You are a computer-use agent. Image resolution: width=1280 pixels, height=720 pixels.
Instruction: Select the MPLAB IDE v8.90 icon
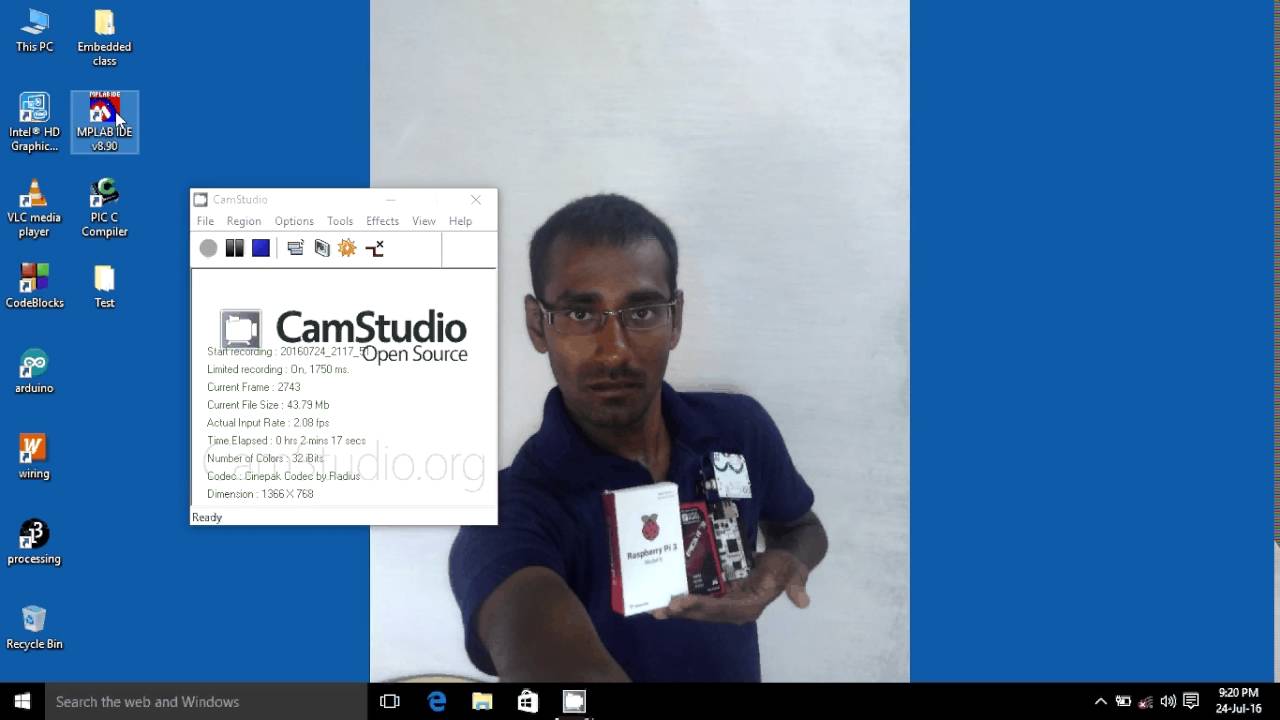pyautogui.click(x=104, y=123)
